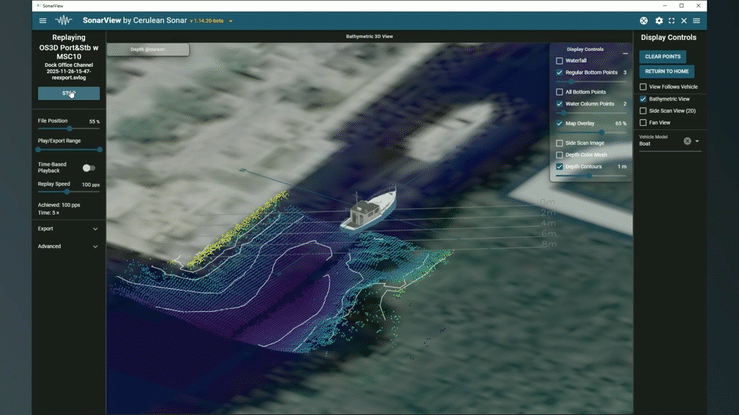Click the RETURN TO HOME button
The height and width of the screenshot is (415, 739).
tap(667, 72)
